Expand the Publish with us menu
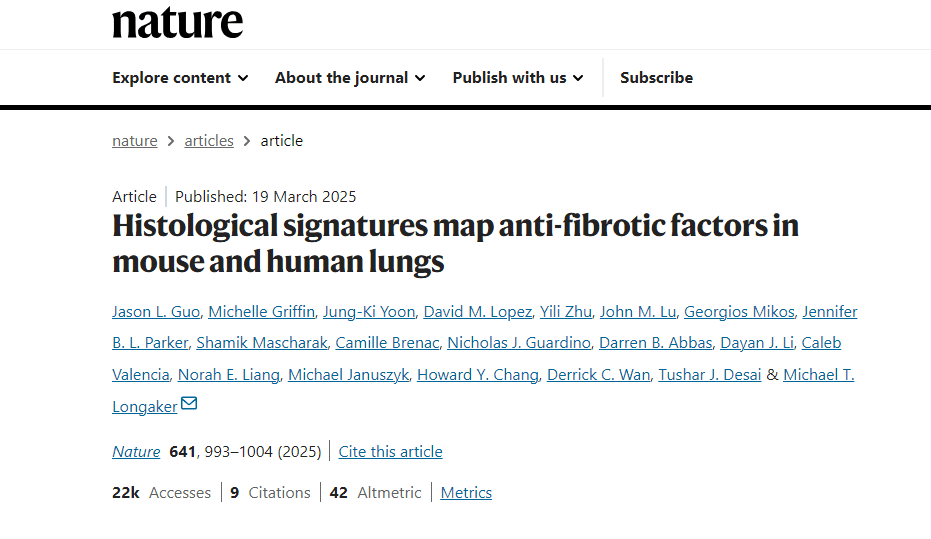Viewport: 931px width, 539px height. 517,78
